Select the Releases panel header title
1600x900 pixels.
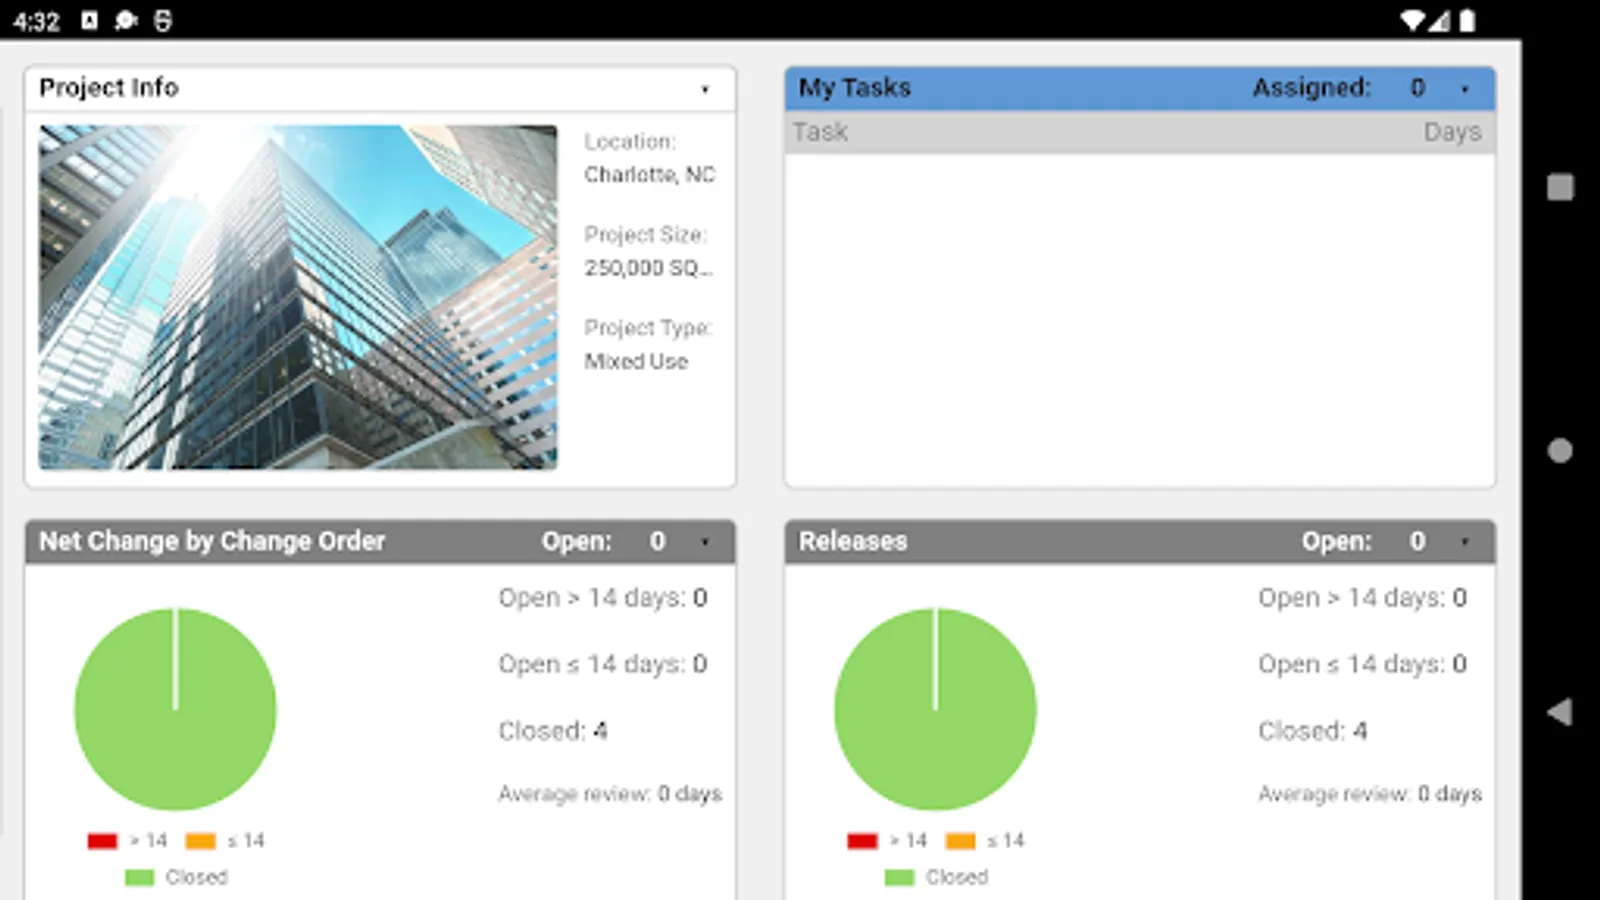(x=853, y=541)
